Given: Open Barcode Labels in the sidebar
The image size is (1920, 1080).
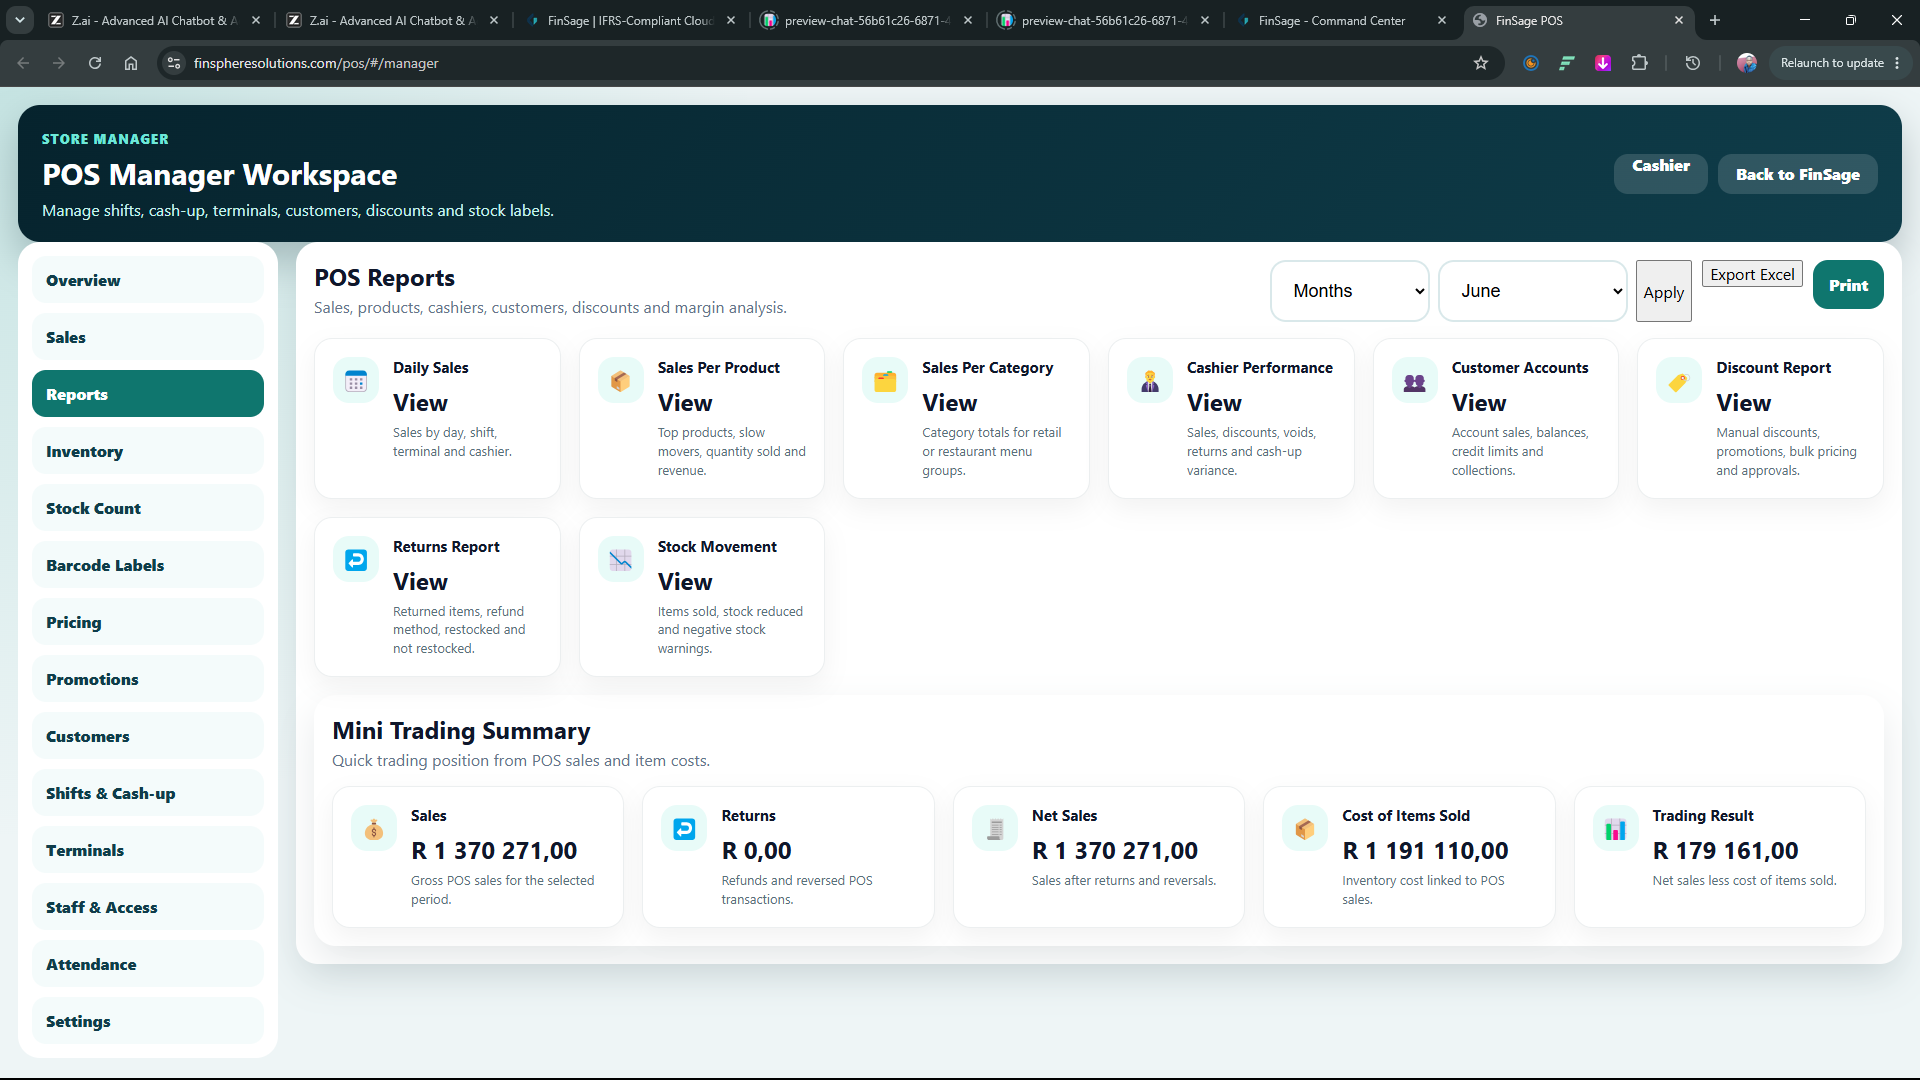Looking at the screenshot, I should pyautogui.click(x=148, y=565).
